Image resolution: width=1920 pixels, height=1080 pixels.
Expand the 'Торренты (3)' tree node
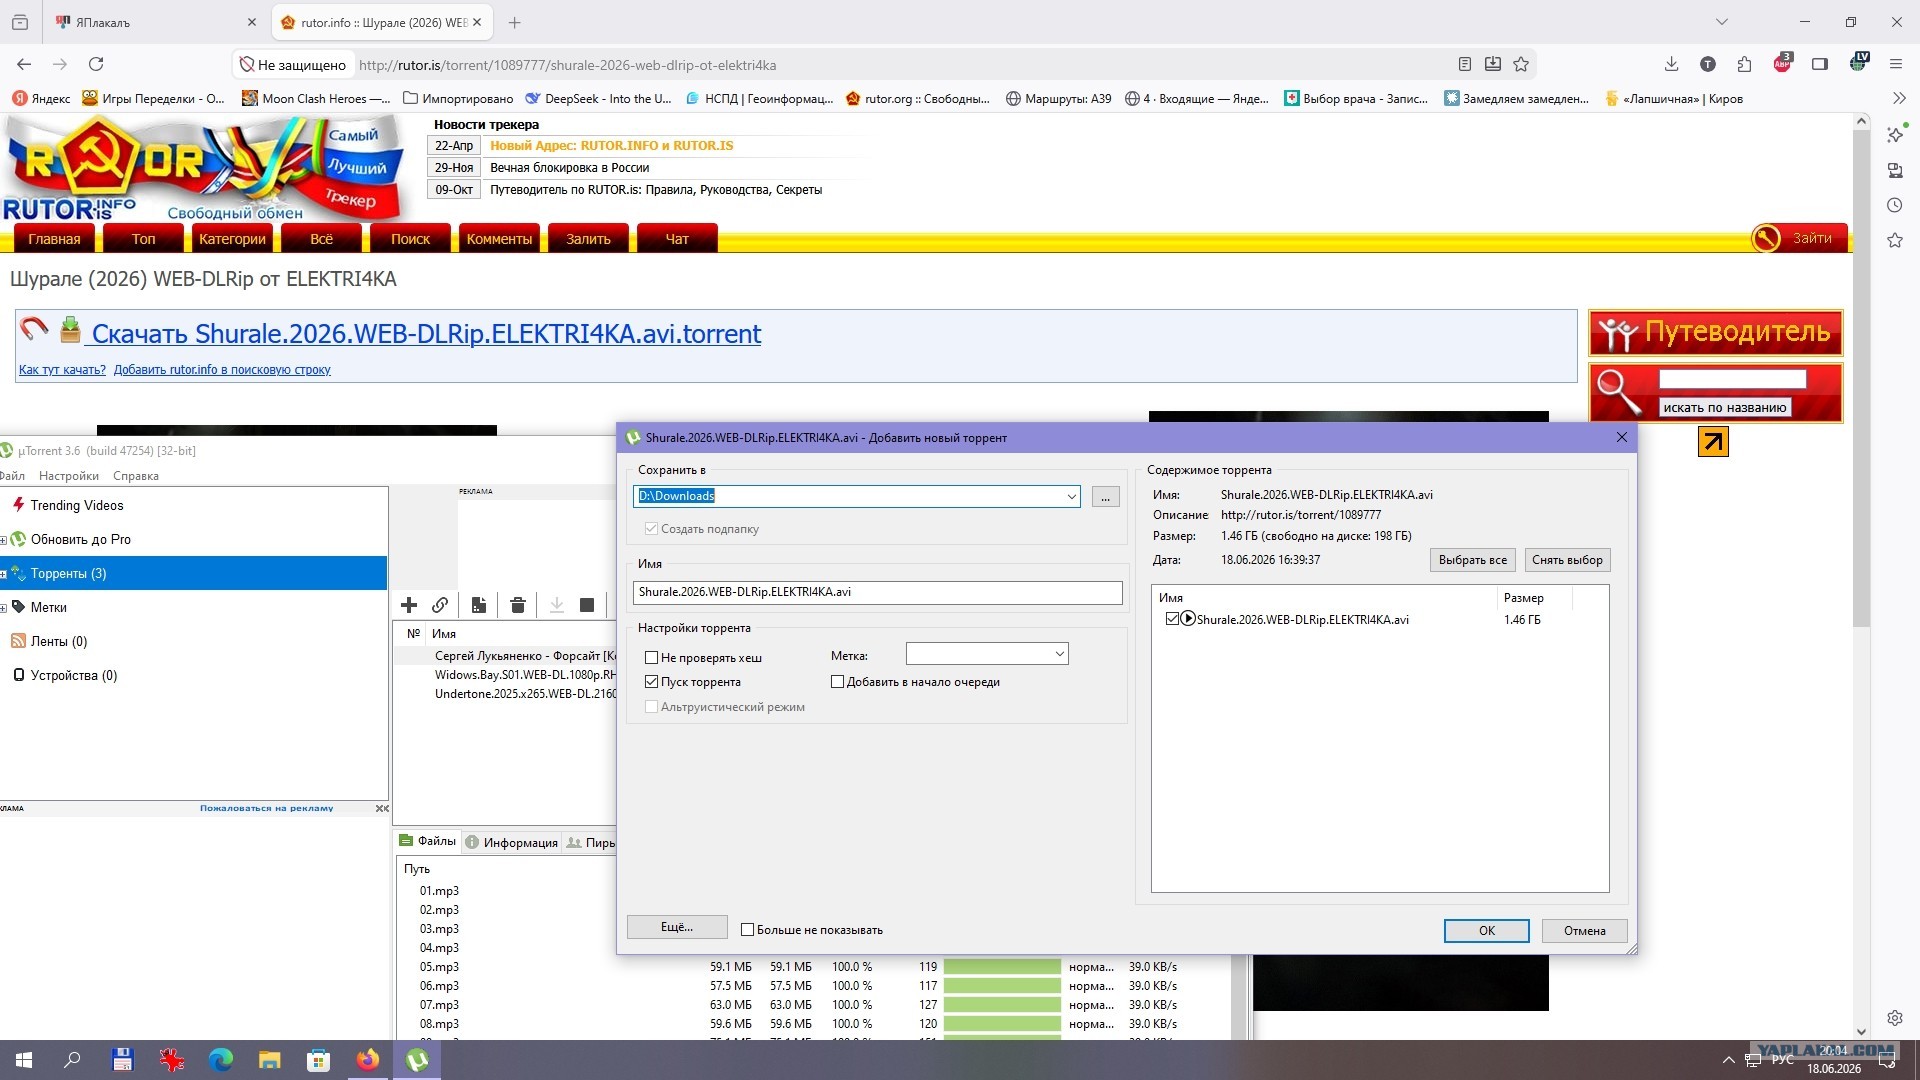[4, 574]
